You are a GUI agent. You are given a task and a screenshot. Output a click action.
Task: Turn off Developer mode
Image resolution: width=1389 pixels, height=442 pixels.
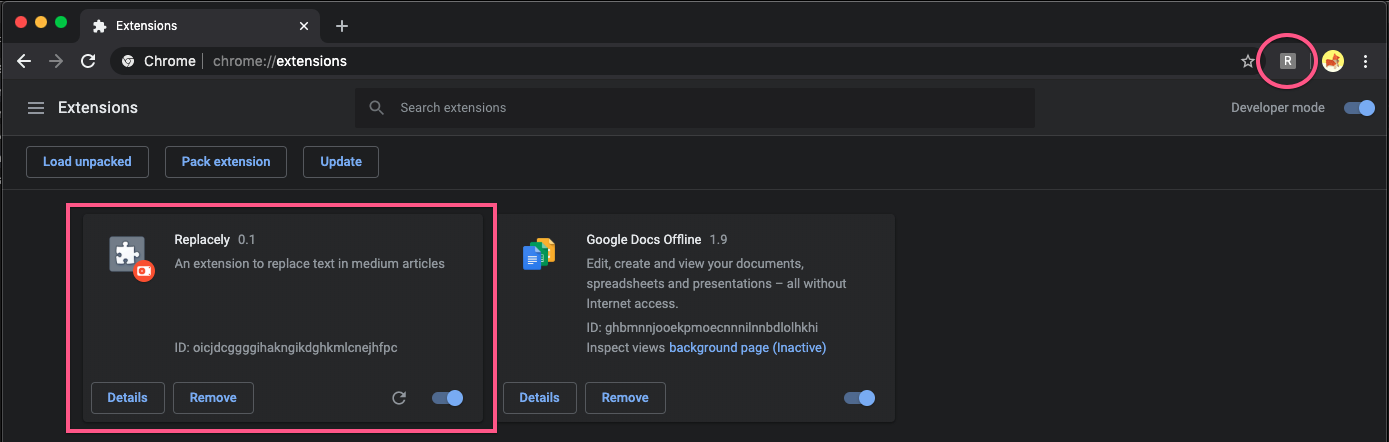pos(1359,108)
